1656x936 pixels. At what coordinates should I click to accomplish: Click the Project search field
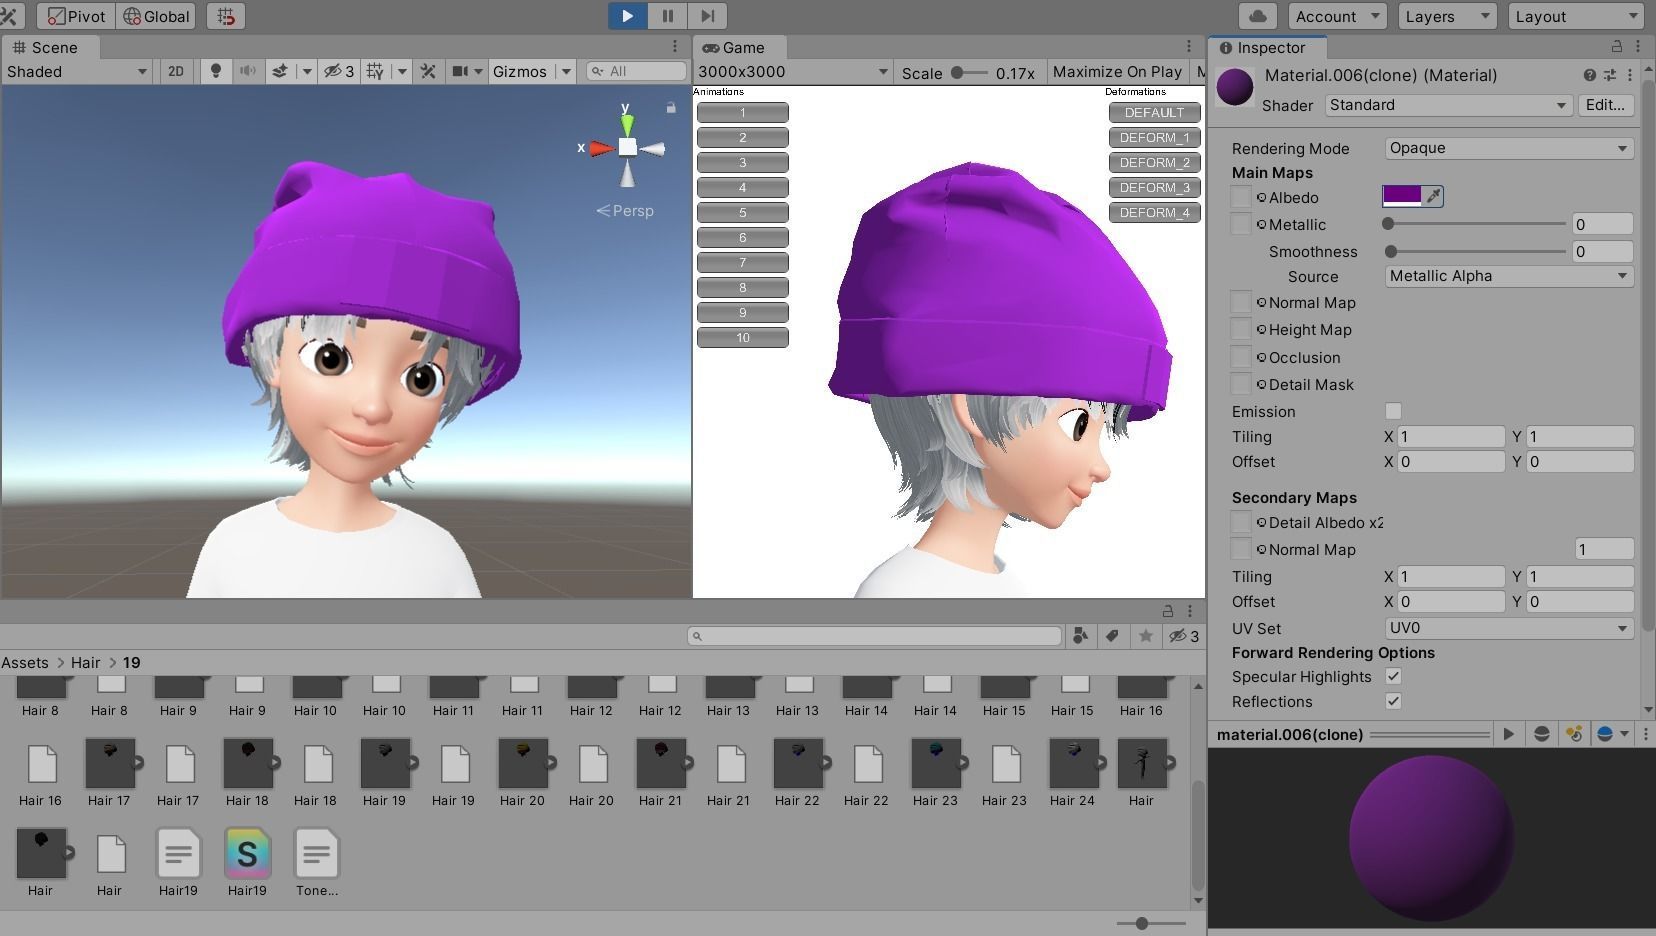coord(874,636)
